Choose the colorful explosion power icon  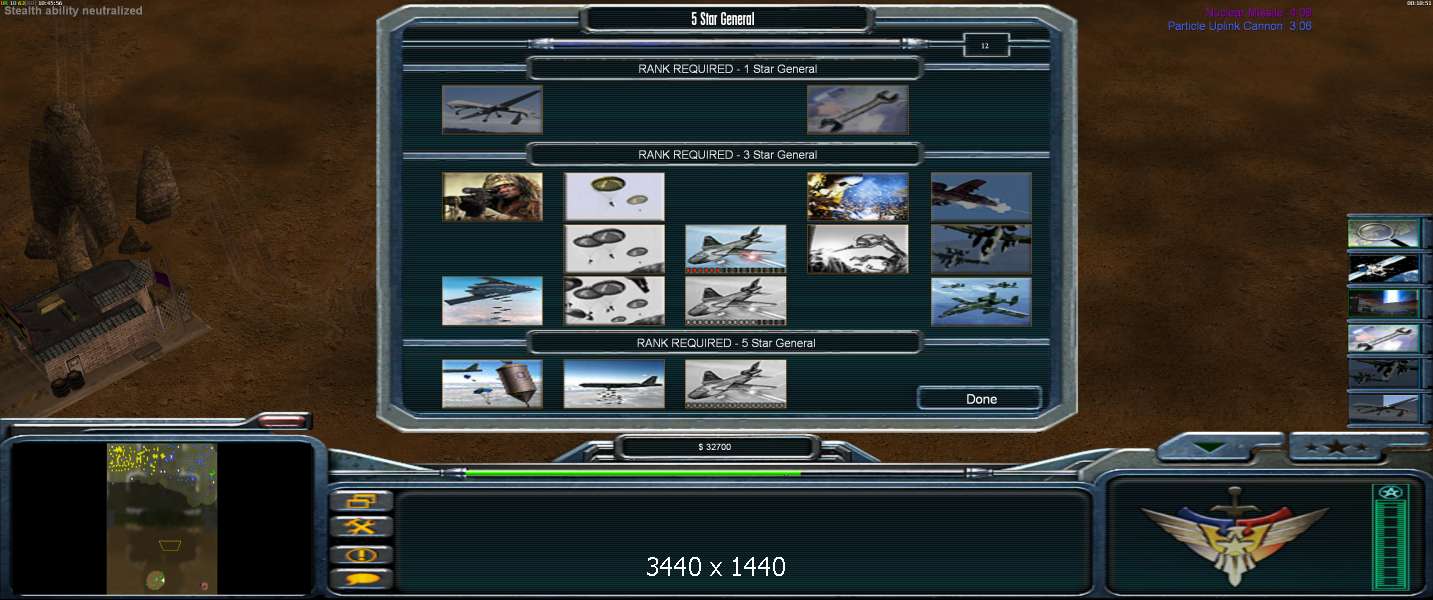(858, 197)
